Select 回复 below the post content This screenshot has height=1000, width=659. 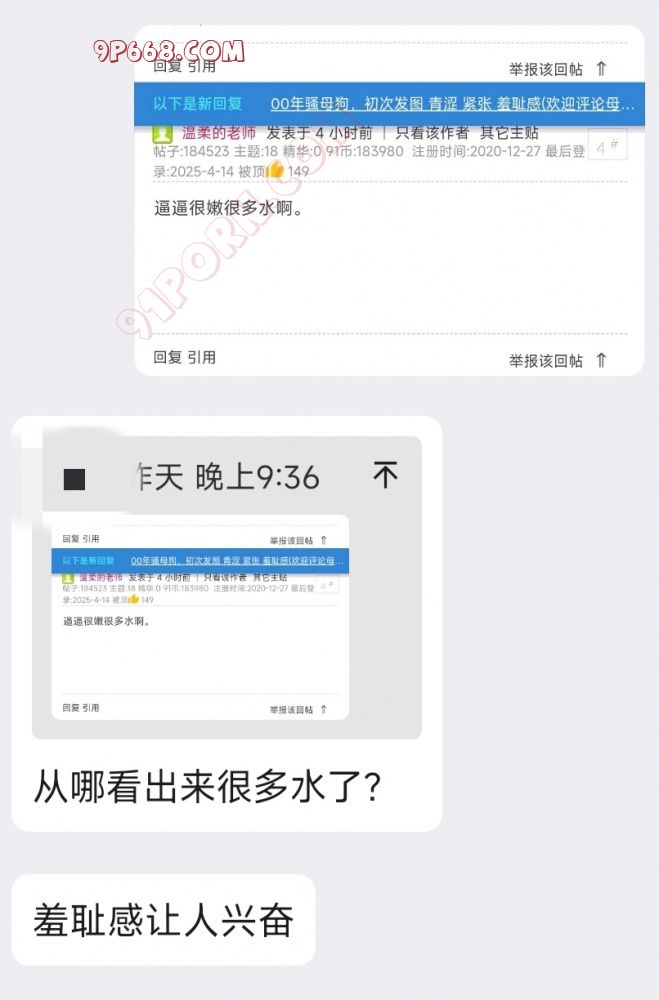(x=168, y=357)
